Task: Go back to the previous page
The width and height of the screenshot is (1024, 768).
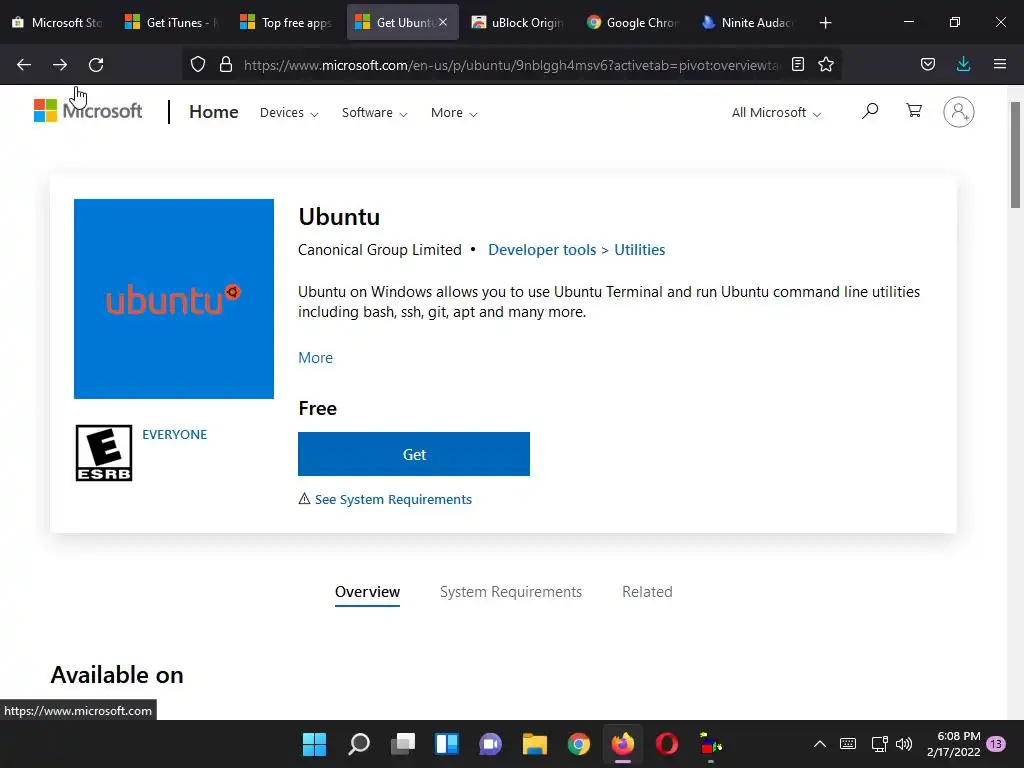Action: [x=24, y=65]
